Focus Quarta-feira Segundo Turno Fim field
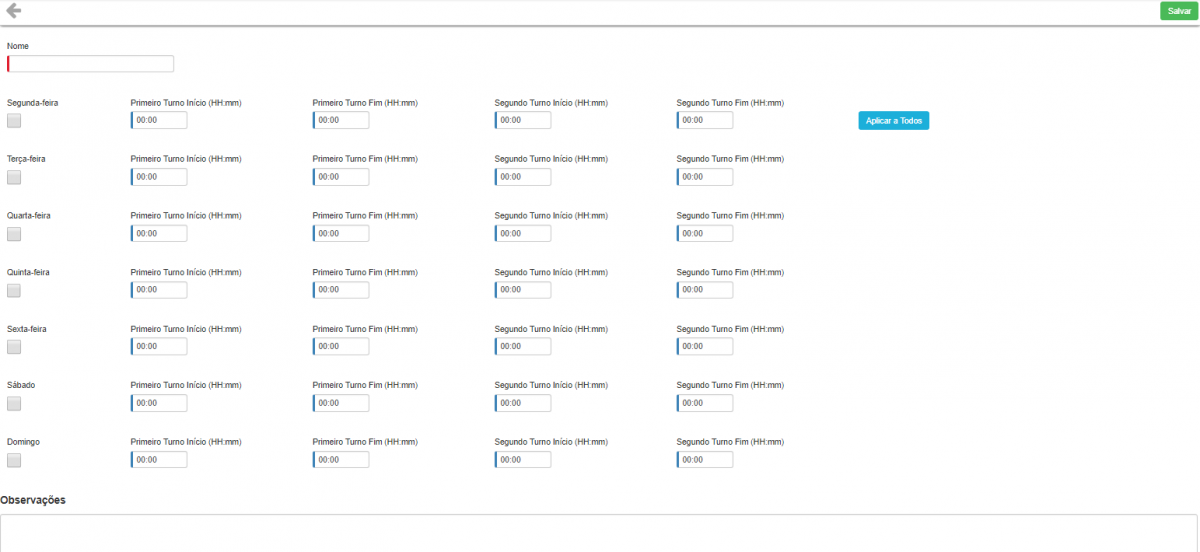The width and height of the screenshot is (1200, 552). [x=705, y=233]
